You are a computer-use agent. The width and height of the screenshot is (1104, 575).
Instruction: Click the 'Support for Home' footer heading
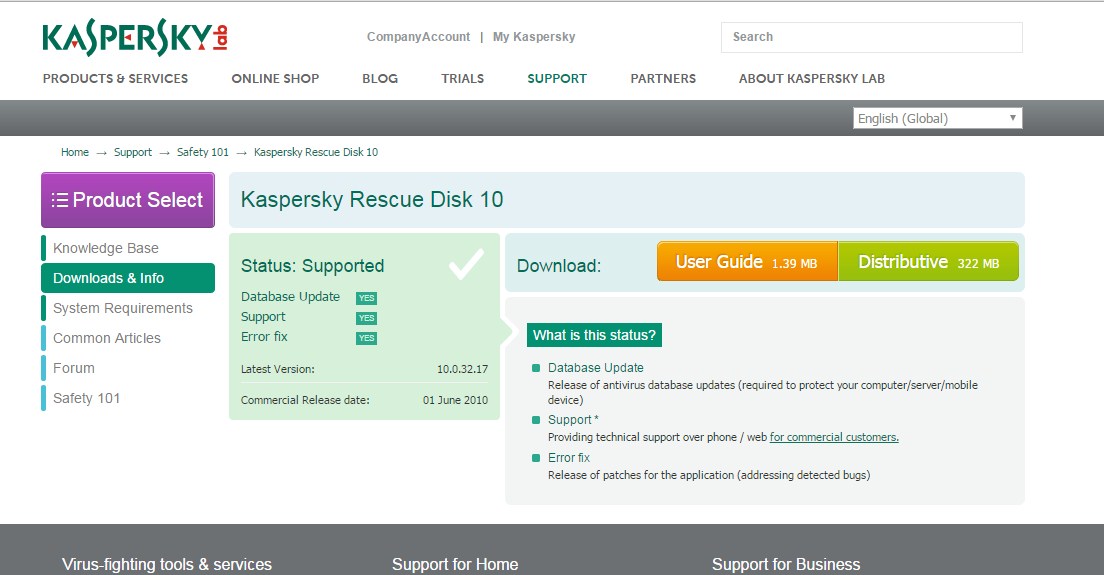pyautogui.click(x=455, y=564)
